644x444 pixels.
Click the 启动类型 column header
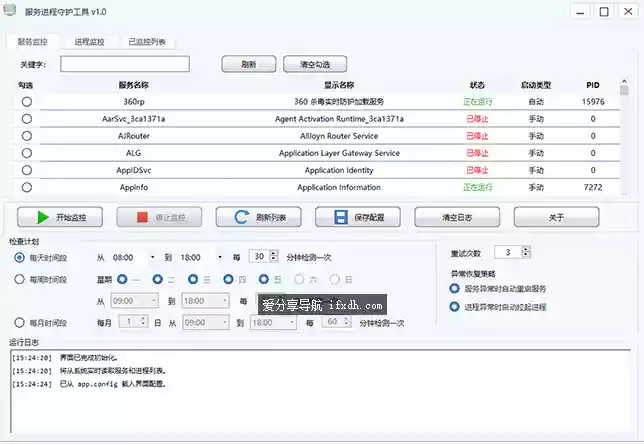click(x=536, y=85)
